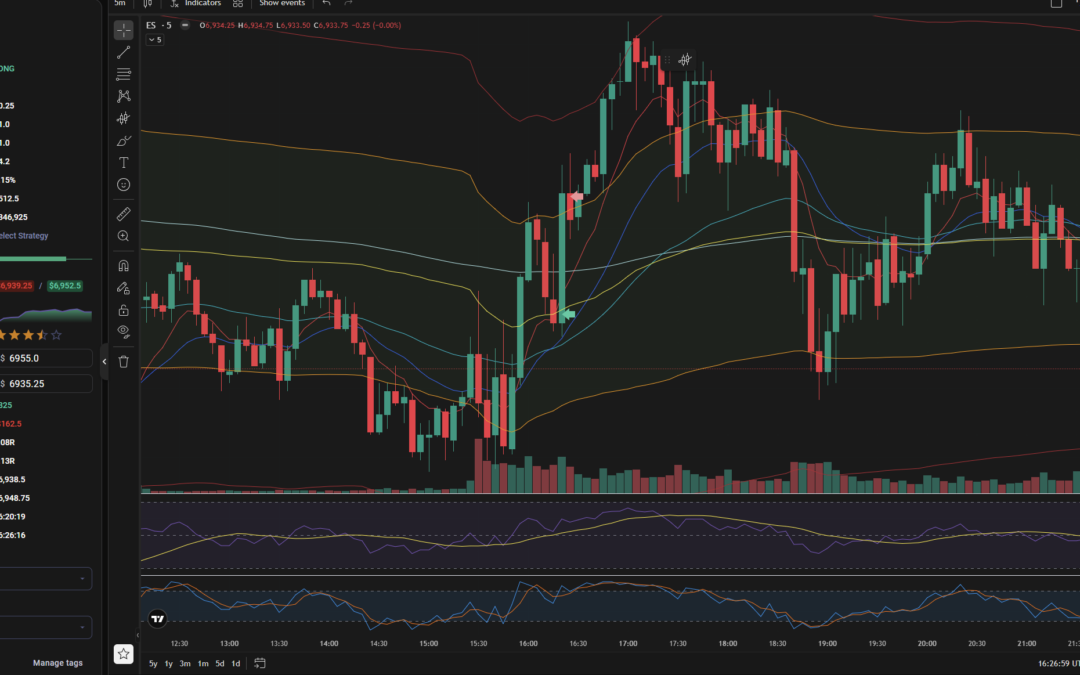Delete drawings with the trash icon
The height and width of the screenshot is (675, 1080).
click(x=123, y=361)
